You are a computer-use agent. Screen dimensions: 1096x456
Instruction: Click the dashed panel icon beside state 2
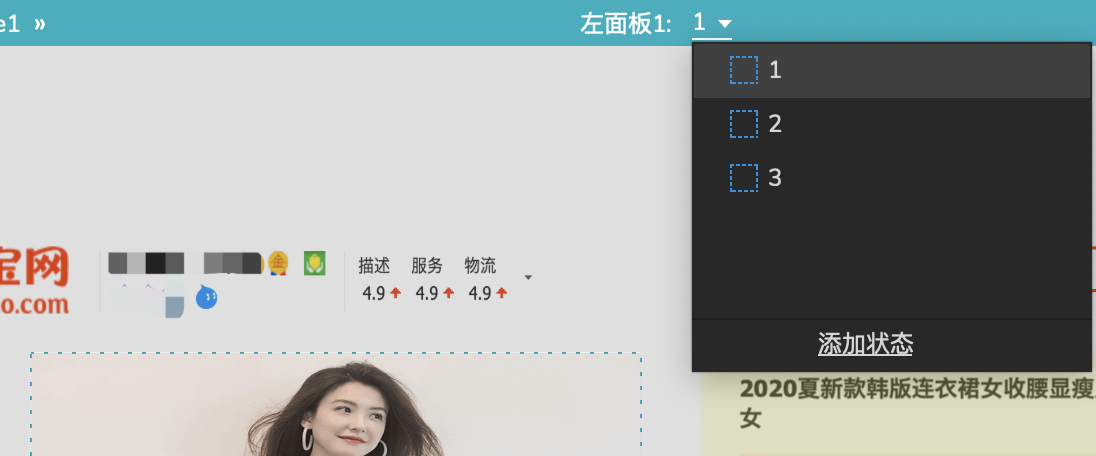(744, 124)
